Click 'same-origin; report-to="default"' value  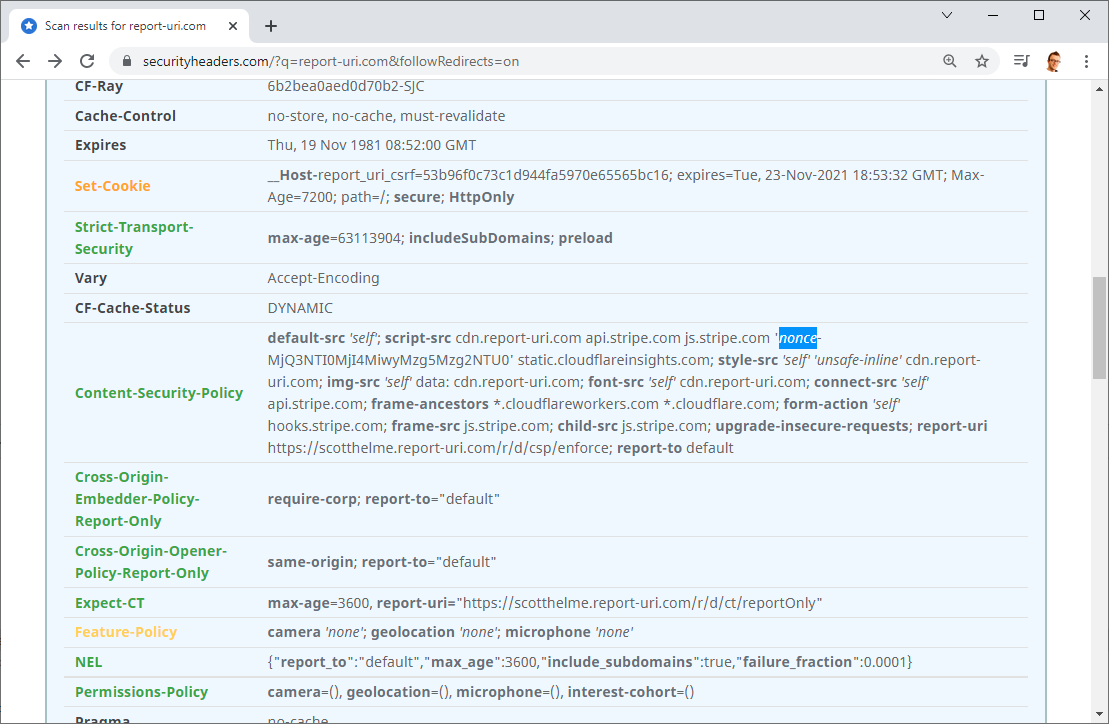pyautogui.click(x=382, y=562)
